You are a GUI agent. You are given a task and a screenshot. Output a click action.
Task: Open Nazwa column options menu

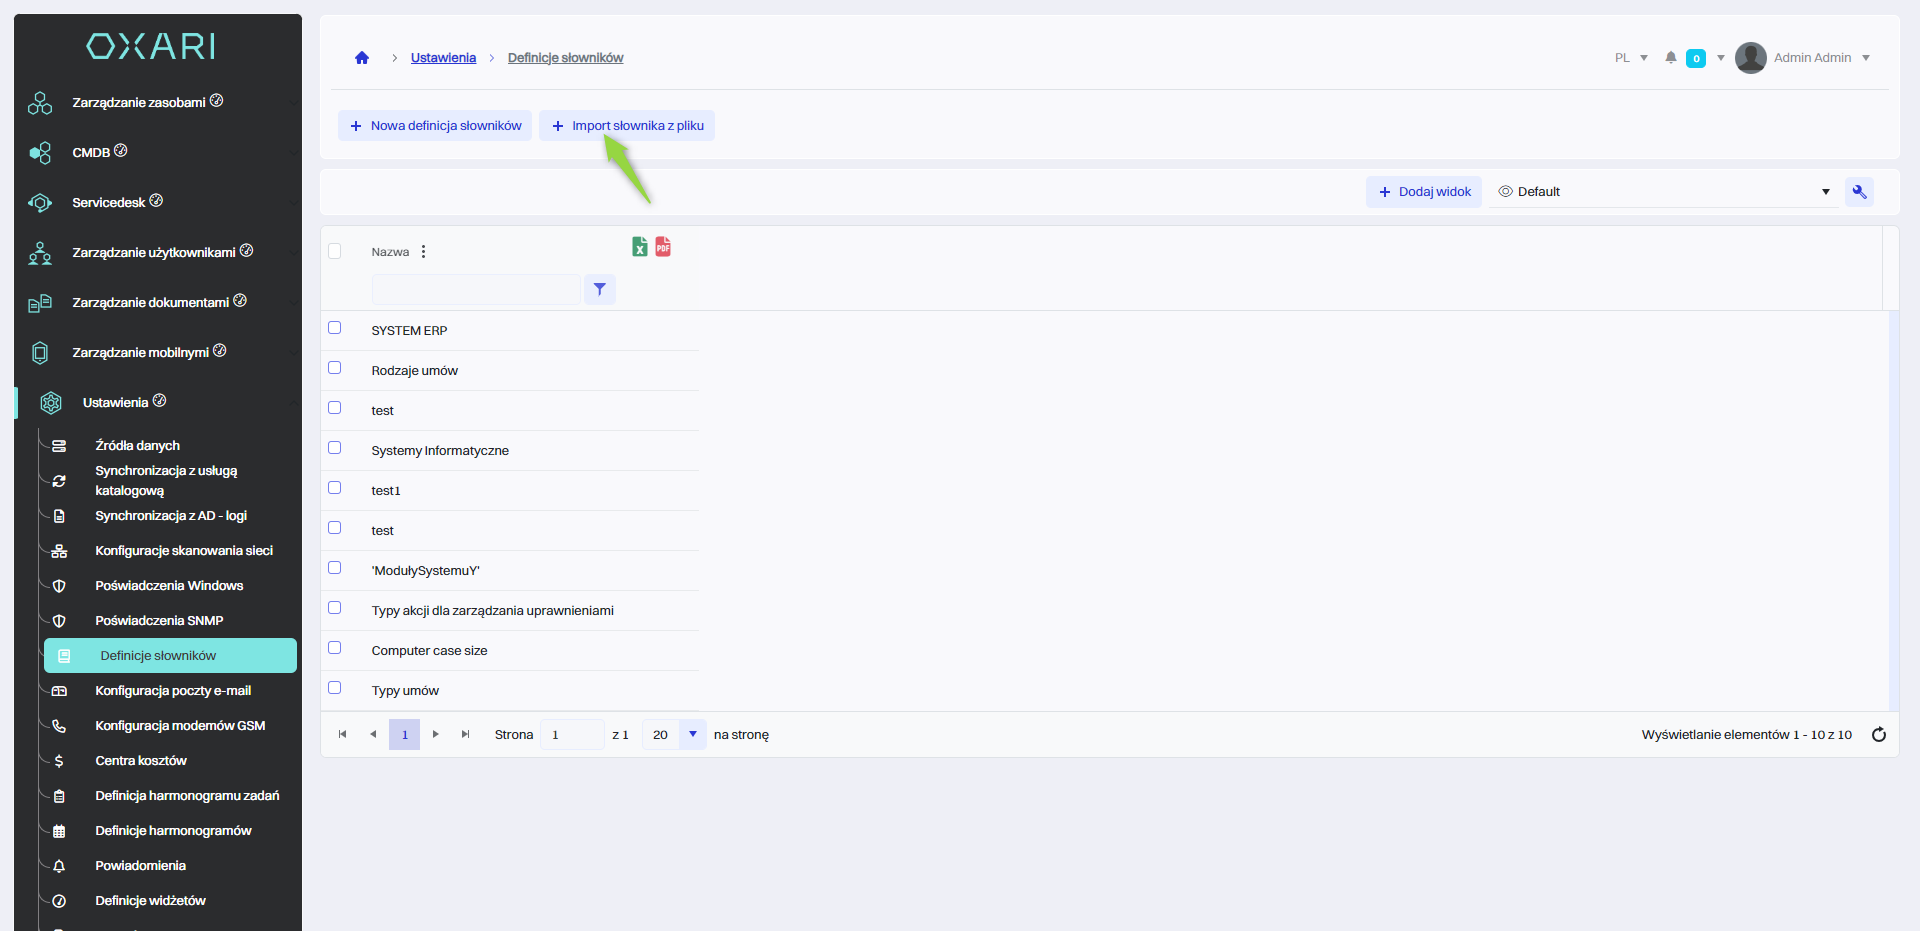tap(424, 252)
